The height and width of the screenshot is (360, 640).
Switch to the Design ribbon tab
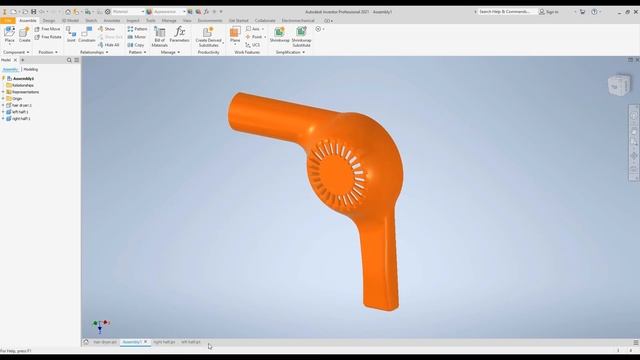[49, 20]
